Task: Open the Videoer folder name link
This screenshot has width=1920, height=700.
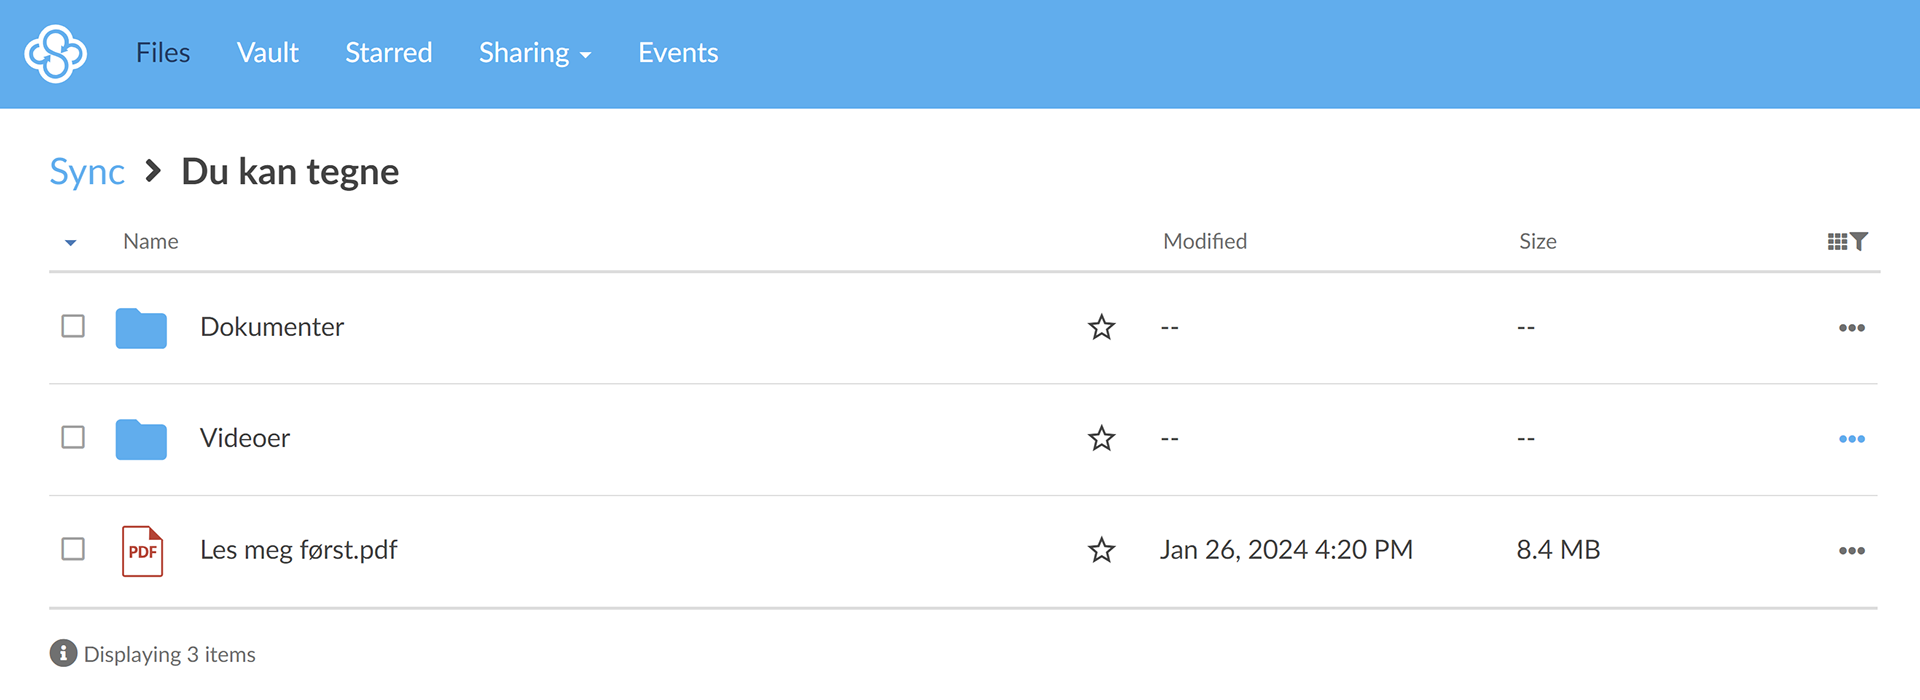Action: click(245, 438)
